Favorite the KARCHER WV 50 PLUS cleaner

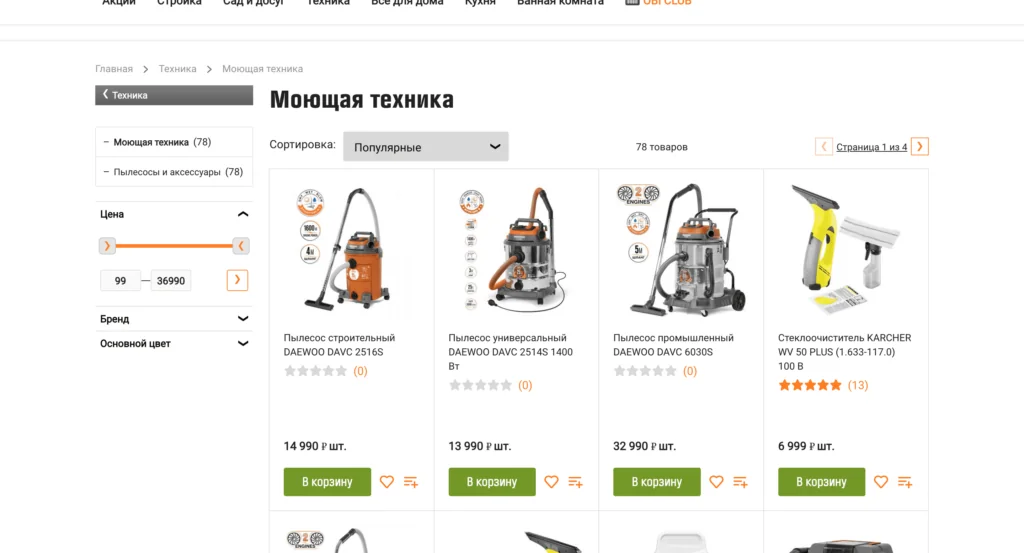tap(881, 482)
